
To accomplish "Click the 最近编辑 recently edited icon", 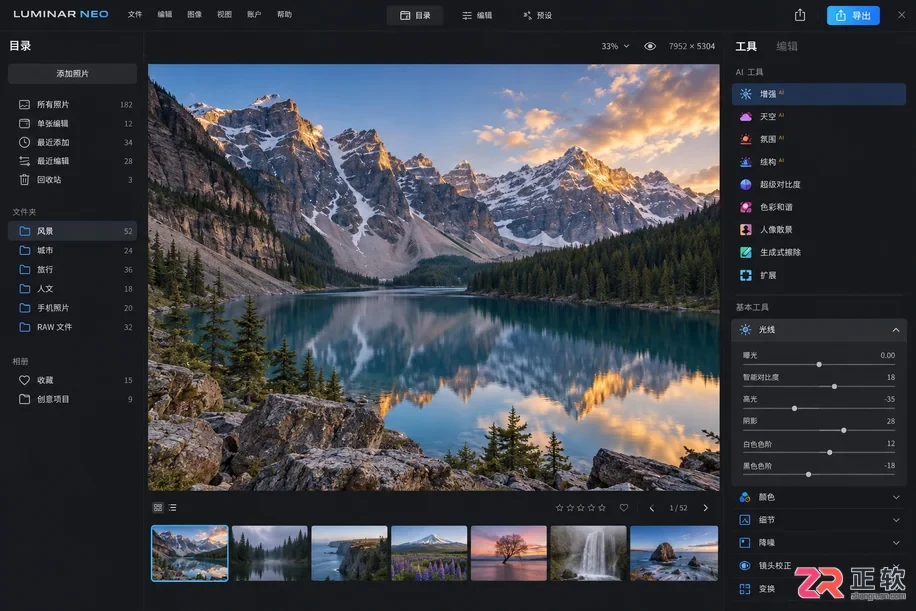I will 24,161.
